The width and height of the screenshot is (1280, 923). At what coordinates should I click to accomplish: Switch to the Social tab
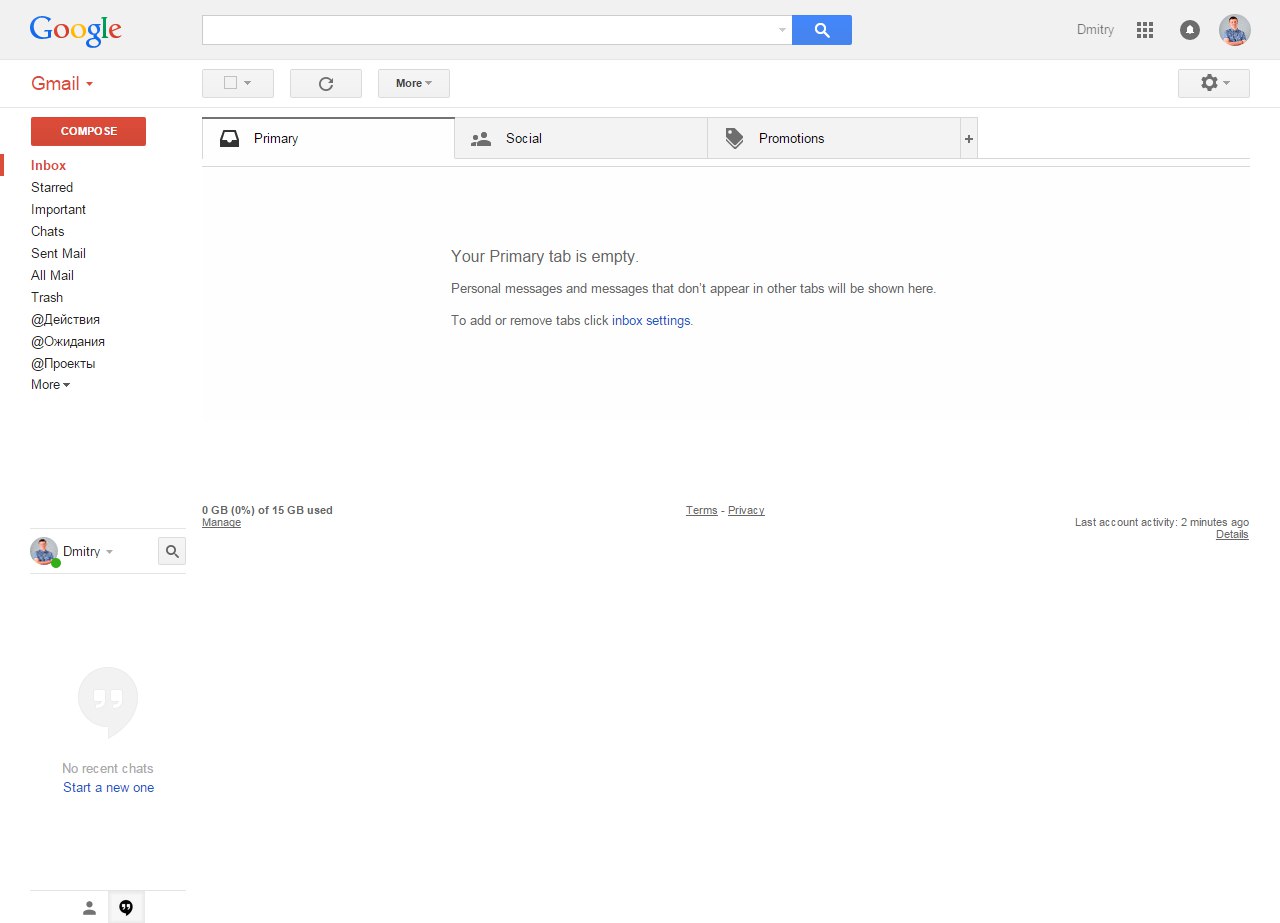[x=581, y=138]
